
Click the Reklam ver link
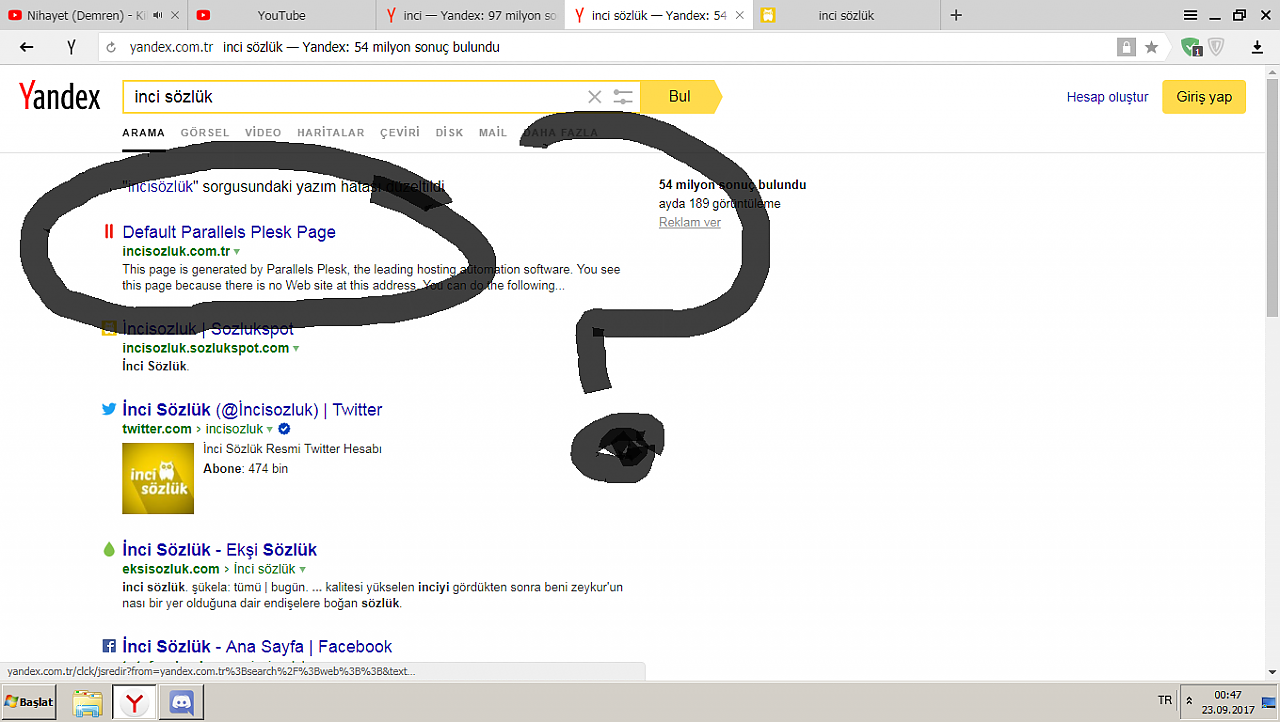tap(690, 222)
